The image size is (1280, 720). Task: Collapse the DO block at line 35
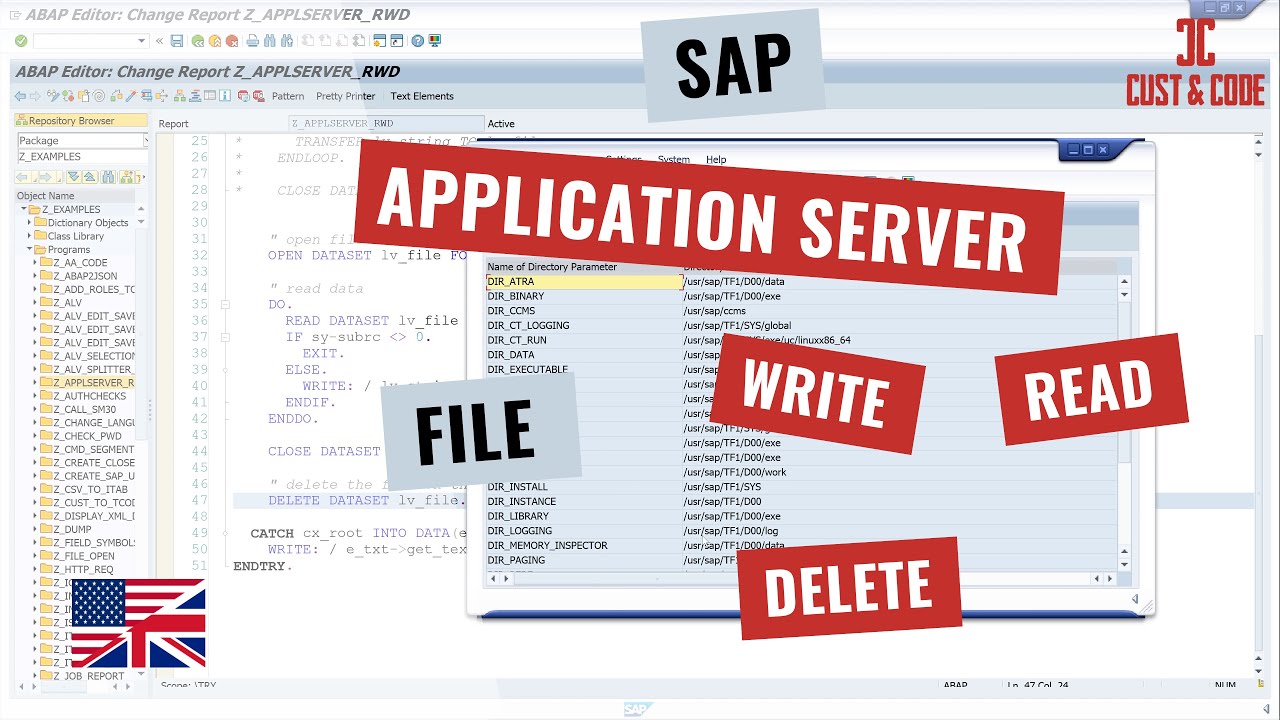[x=225, y=304]
